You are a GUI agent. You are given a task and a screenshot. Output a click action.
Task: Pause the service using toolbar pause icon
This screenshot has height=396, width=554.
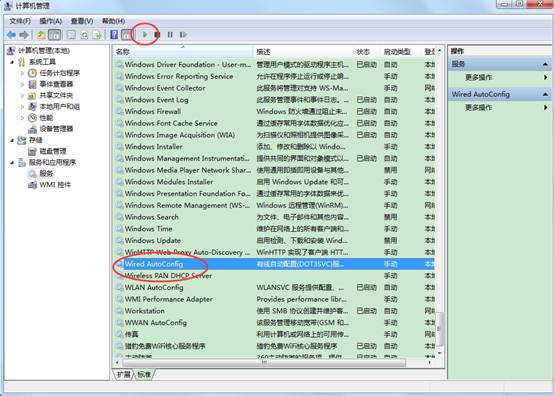(x=170, y=35)
